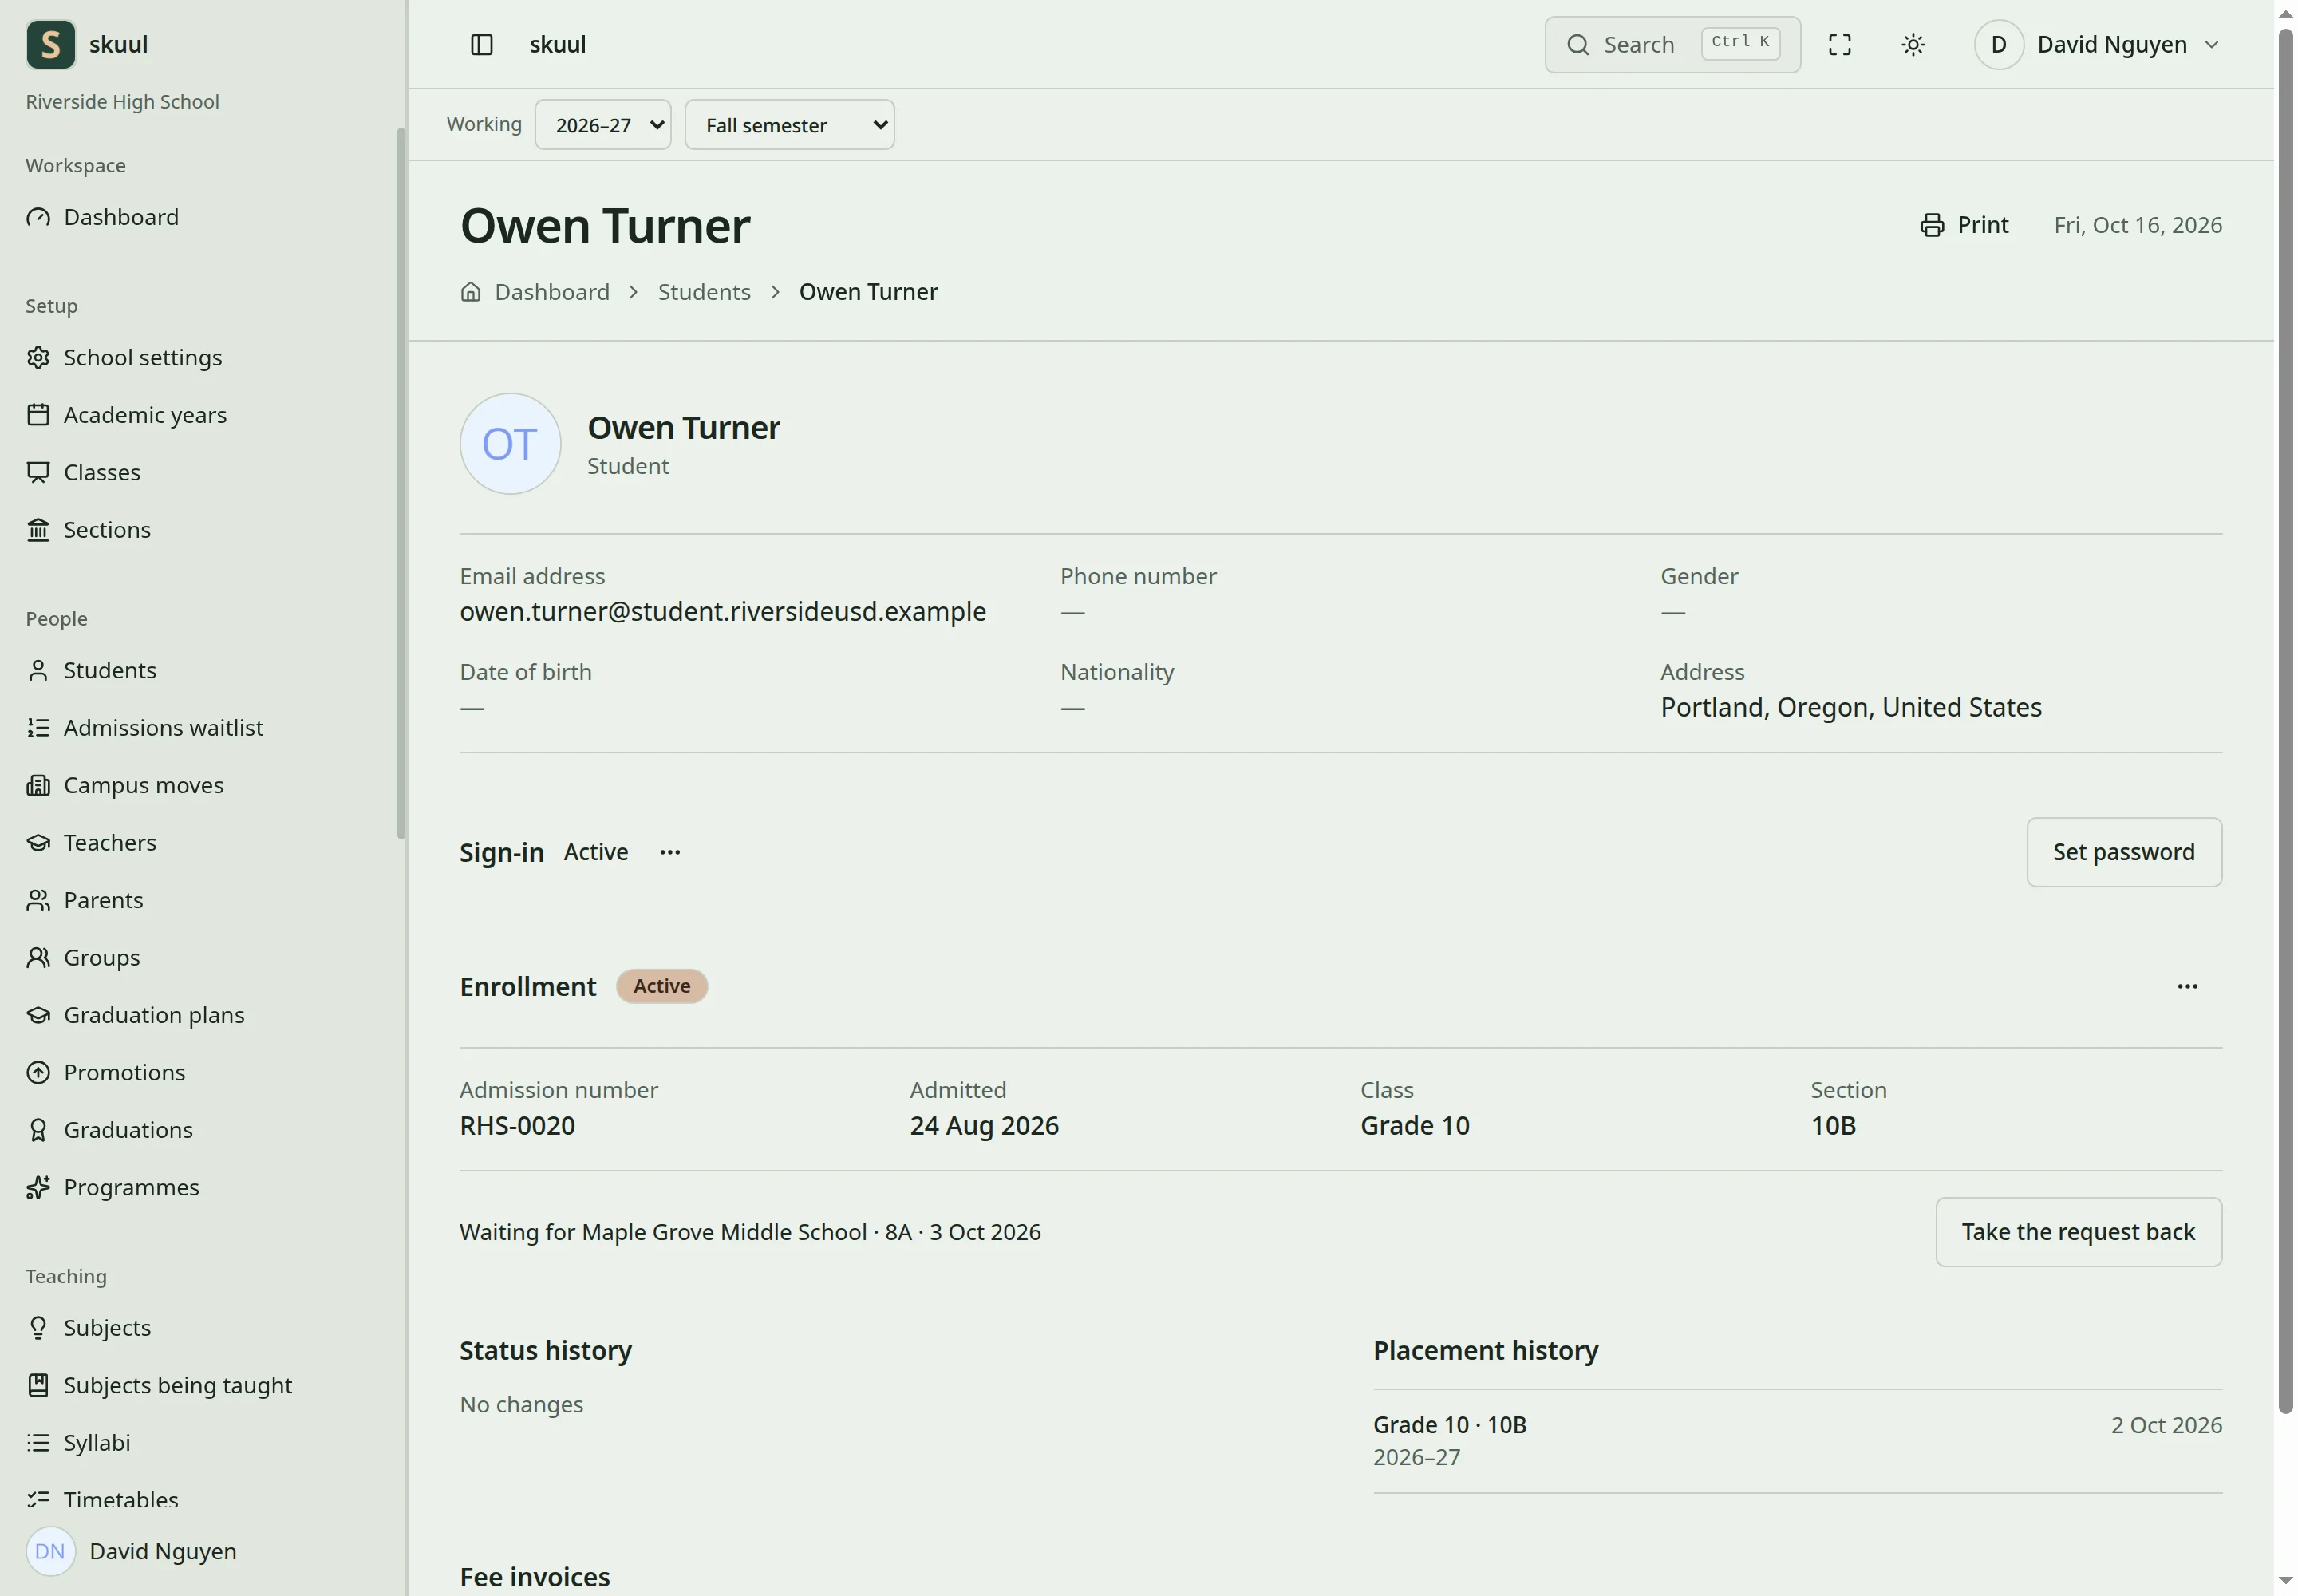Click the page's vertical scrollbar

pos(2285,720)
